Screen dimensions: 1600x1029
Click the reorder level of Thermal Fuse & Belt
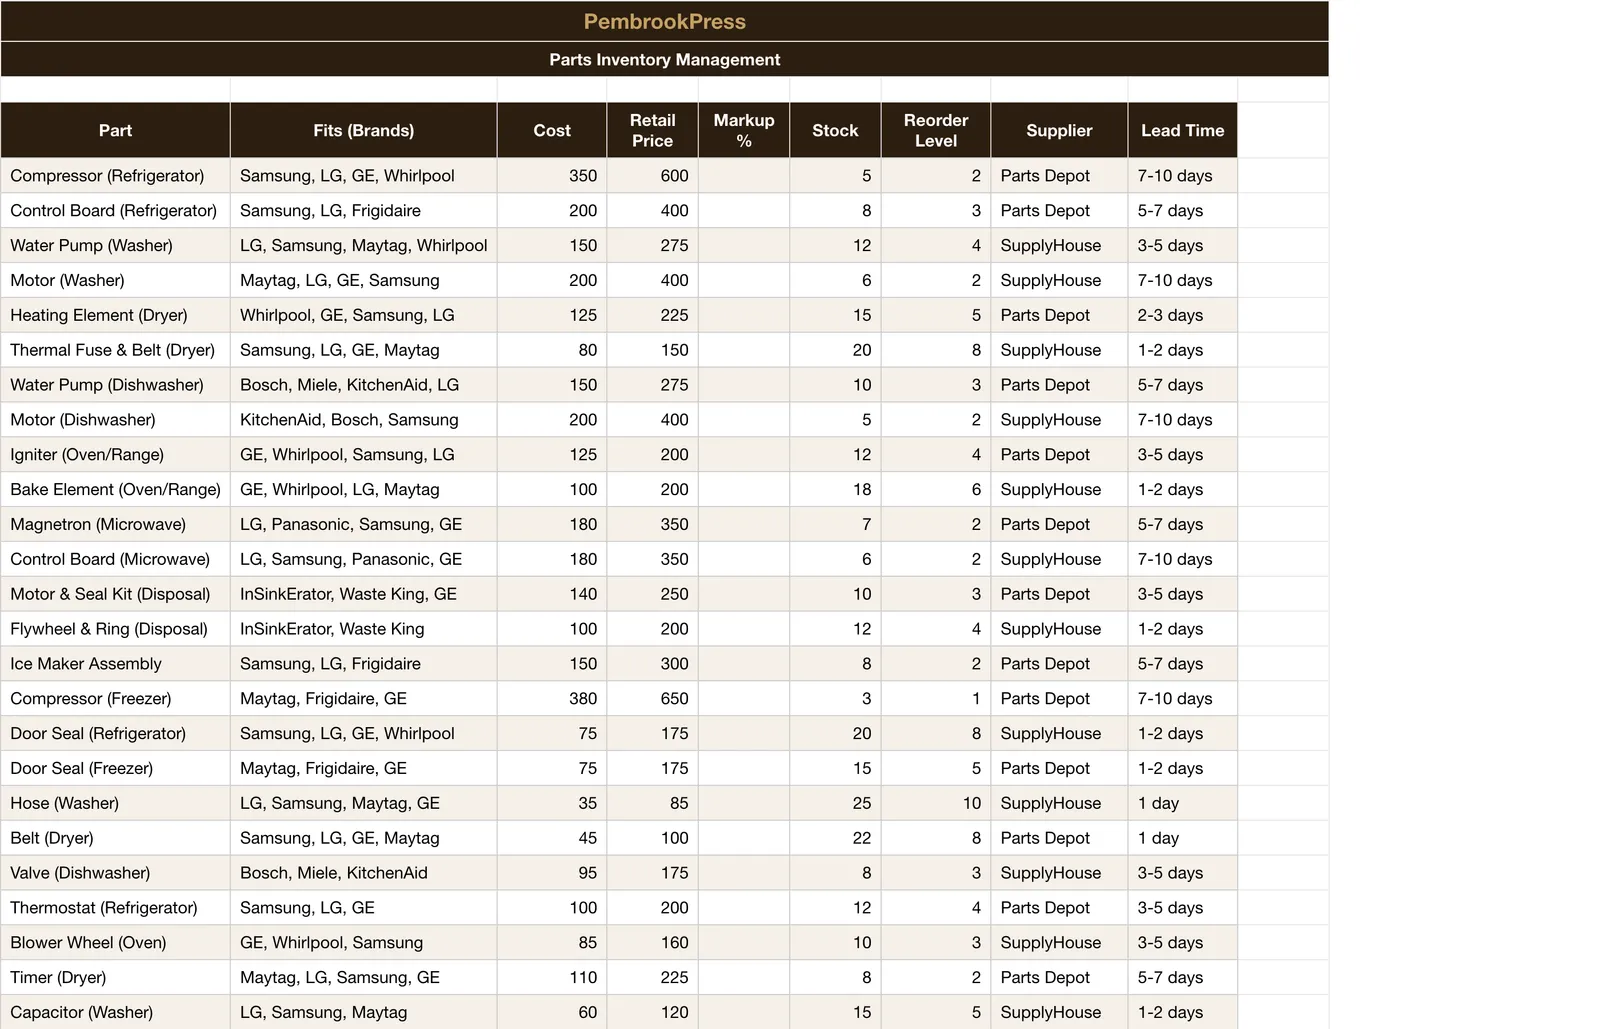tap(936, 350)
